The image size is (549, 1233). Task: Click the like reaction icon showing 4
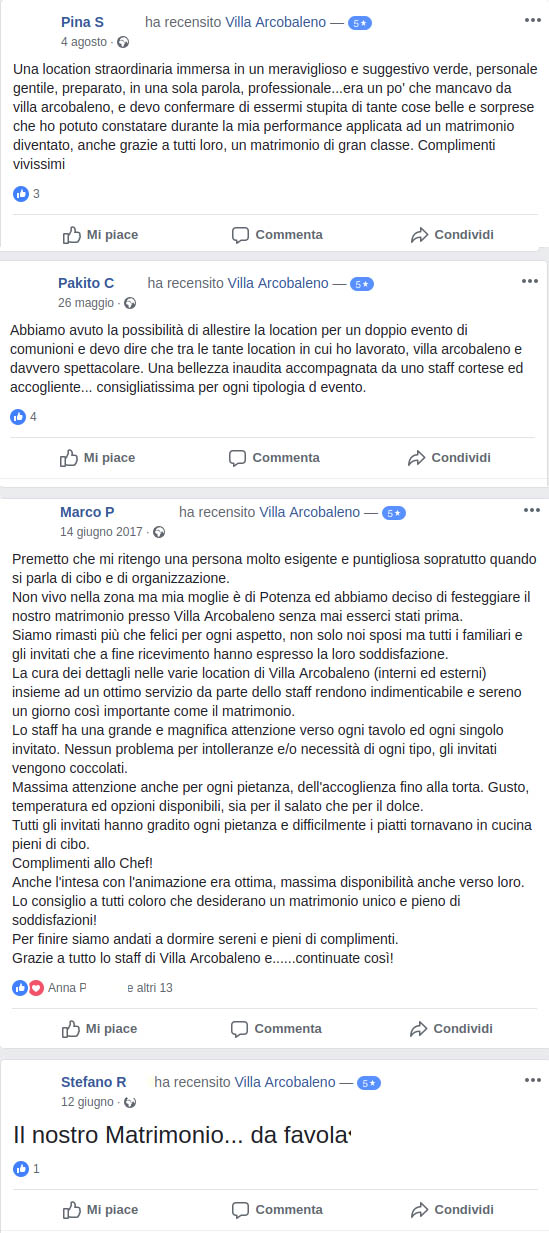click(x=18, y=416)
